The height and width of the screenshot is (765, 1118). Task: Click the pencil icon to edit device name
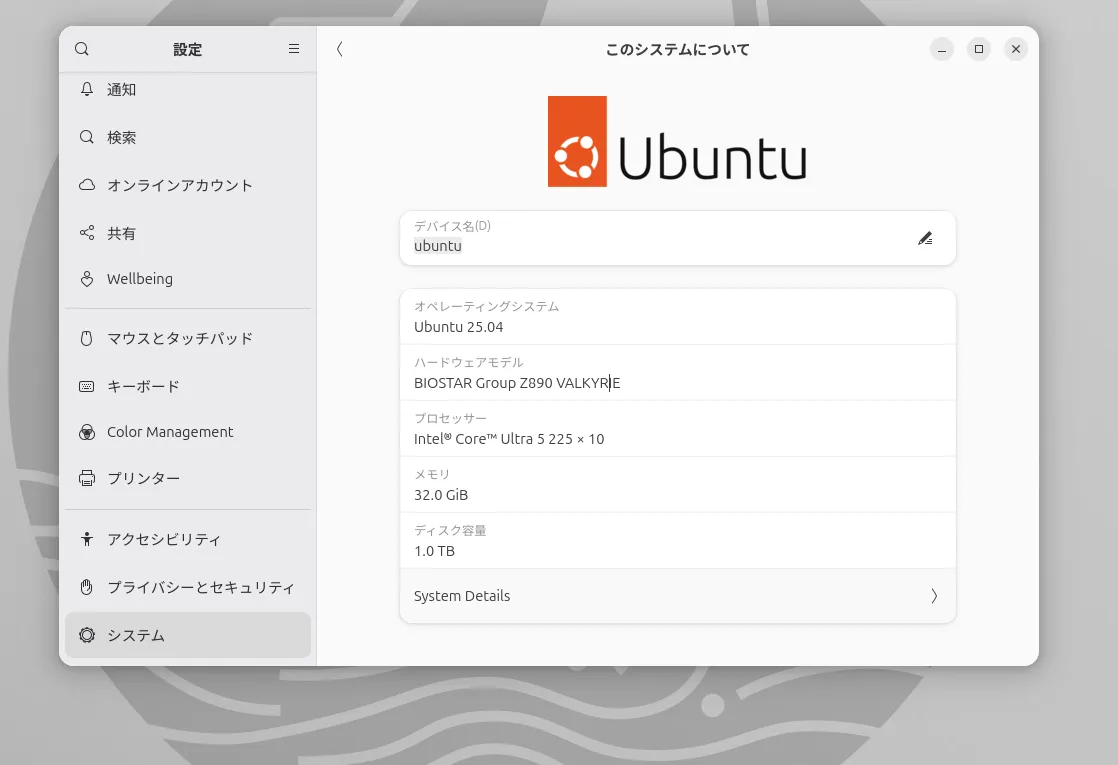[x=925, y=238]
